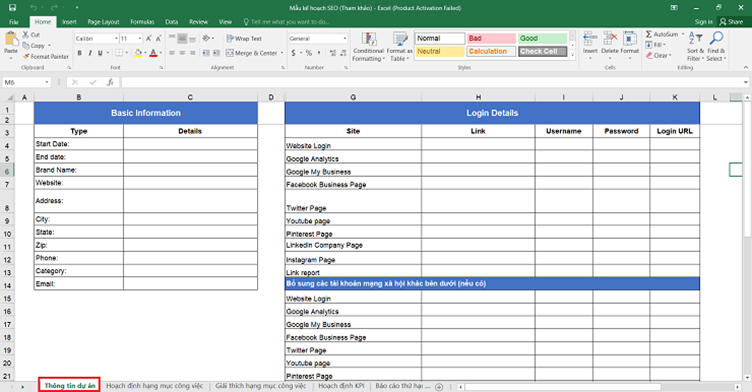752x392 pixels.
Task: Switch to the Data tab
Action: (172, 22)
